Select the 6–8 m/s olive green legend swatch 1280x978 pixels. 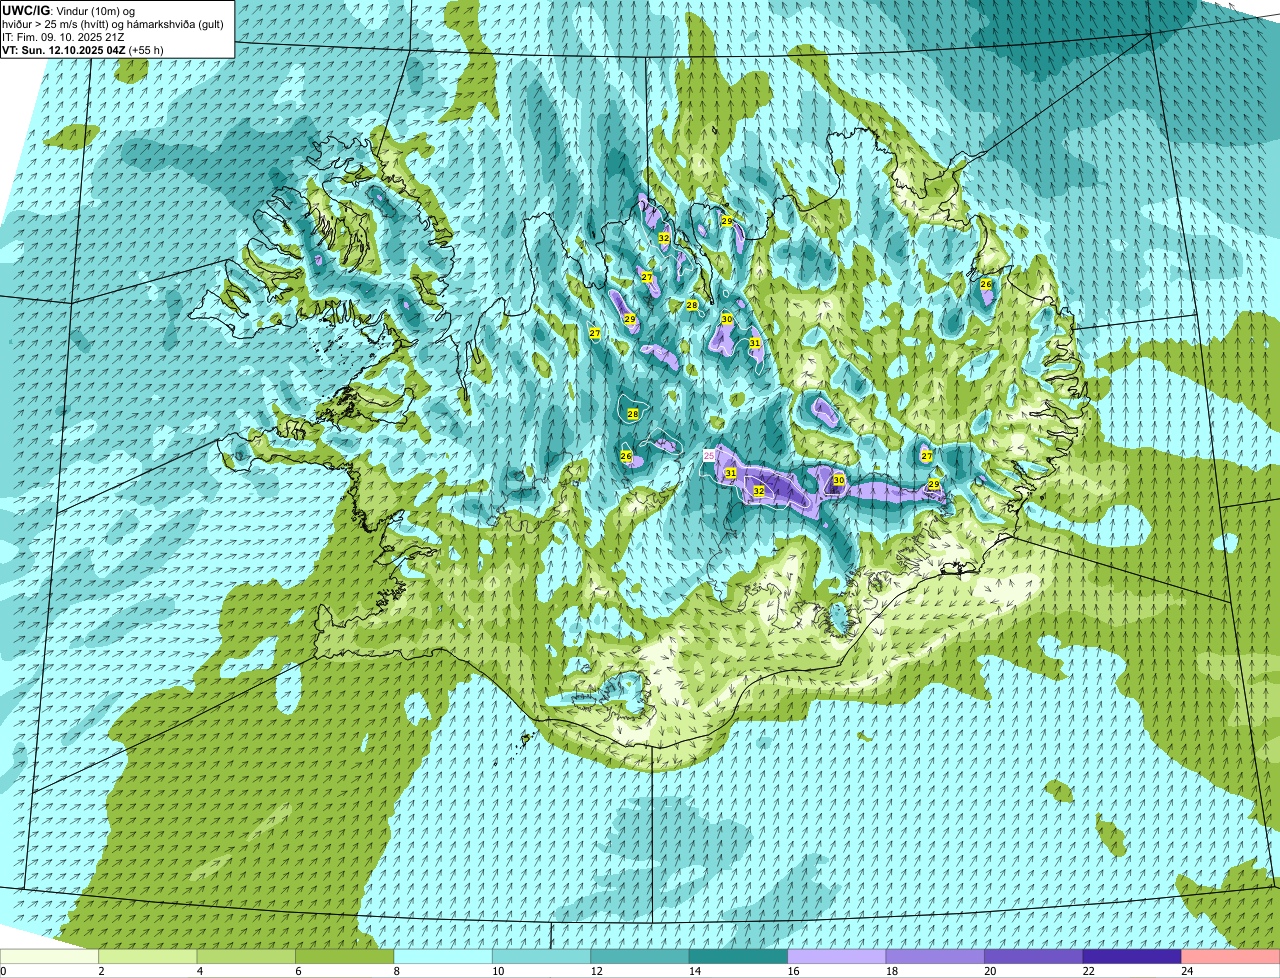[x=345, y=956]
